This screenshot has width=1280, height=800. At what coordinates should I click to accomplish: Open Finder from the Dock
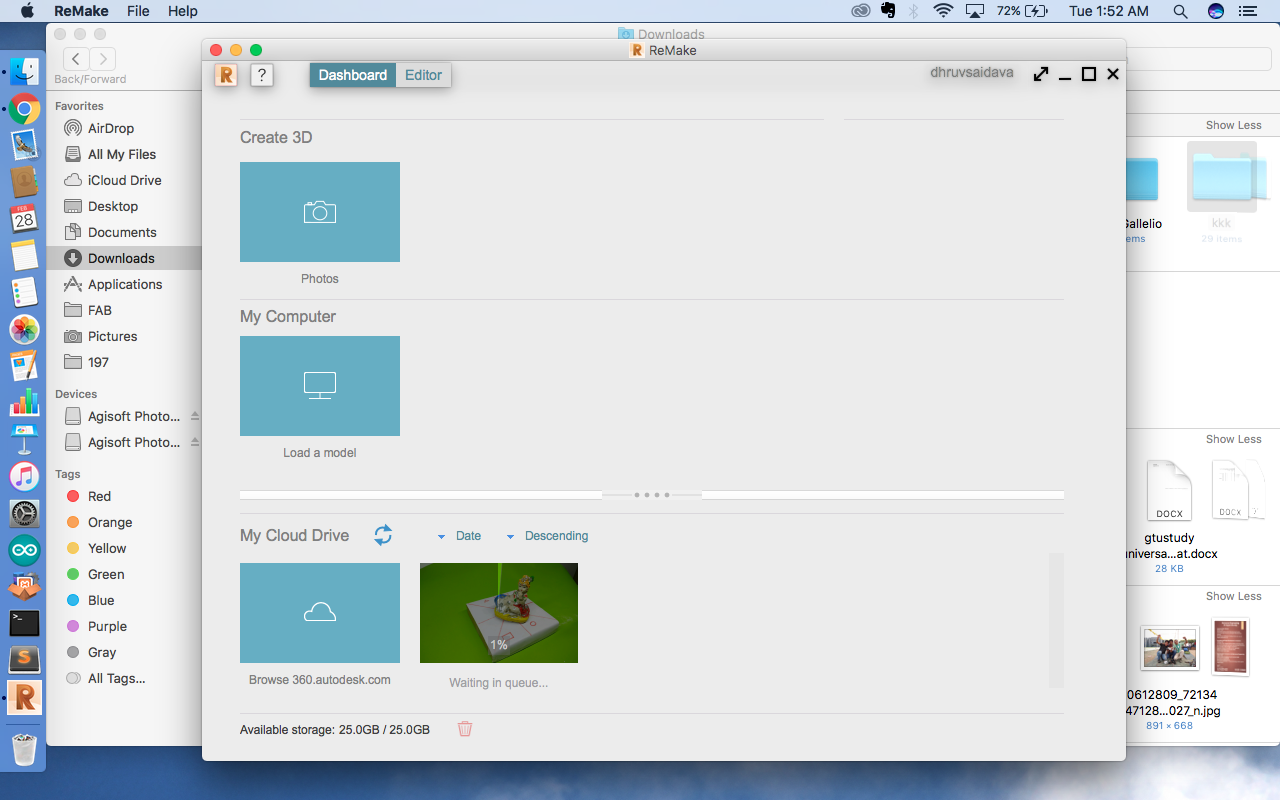click(x=24, y=71)
